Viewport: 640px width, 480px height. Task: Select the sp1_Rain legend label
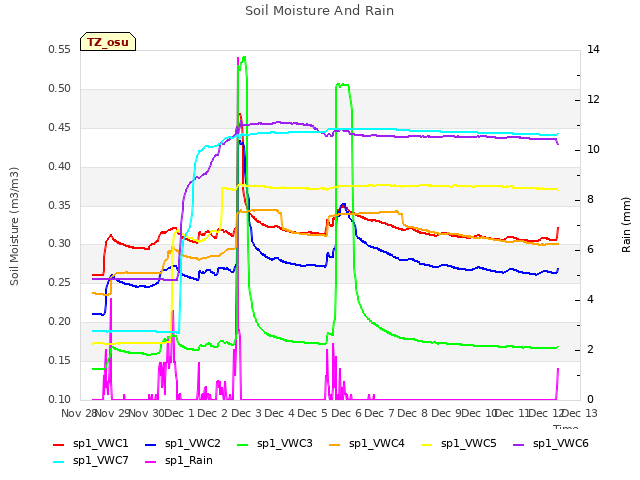coord(189,461)
